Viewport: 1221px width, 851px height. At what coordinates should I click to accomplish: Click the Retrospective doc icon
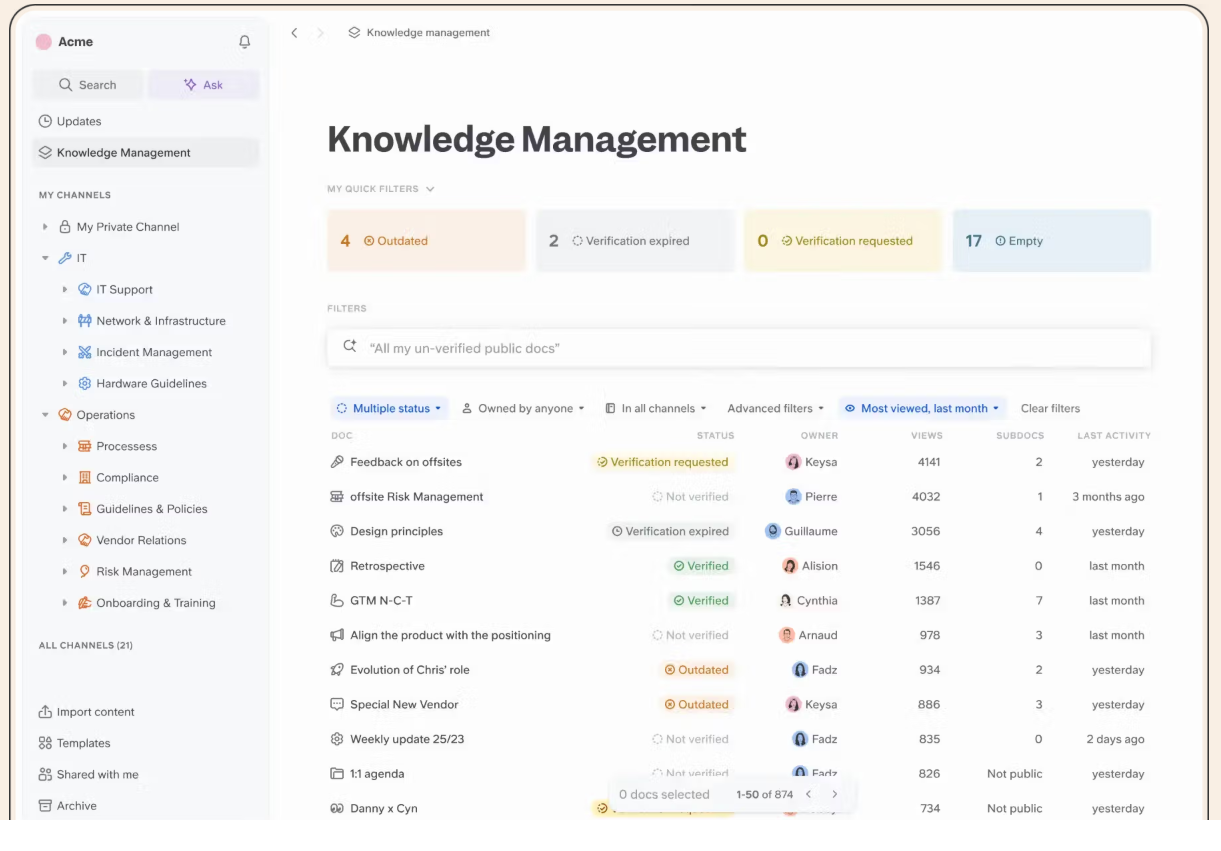click(337, 566)
